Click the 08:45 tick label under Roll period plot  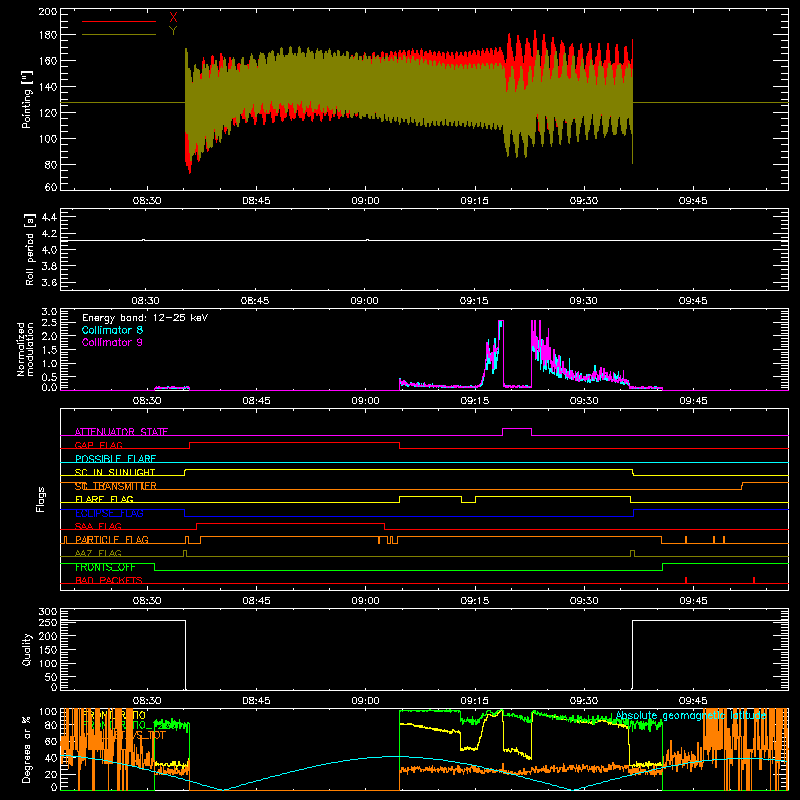(x=256, y=301)
